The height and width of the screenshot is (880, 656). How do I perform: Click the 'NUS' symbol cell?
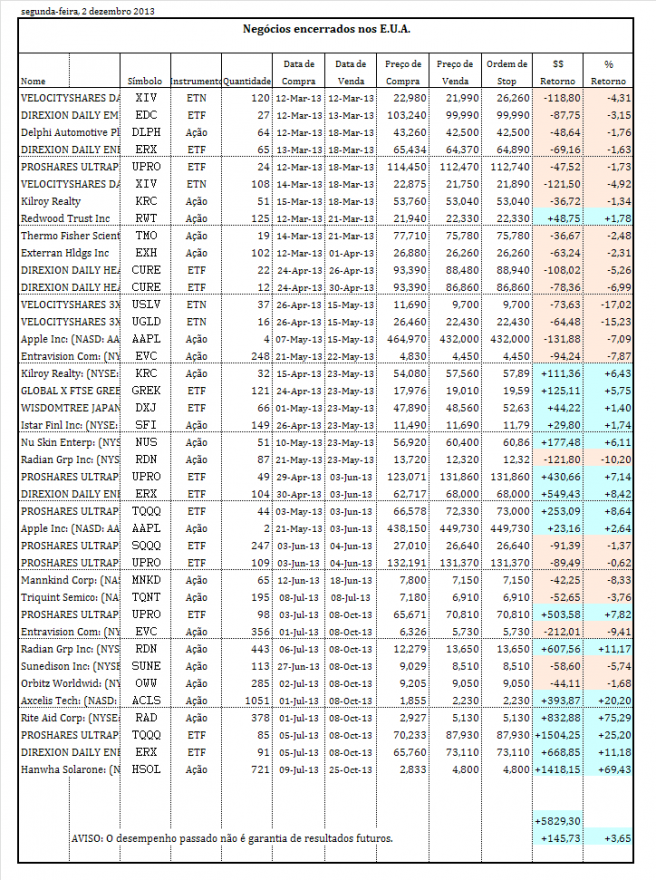coord(146,442)
